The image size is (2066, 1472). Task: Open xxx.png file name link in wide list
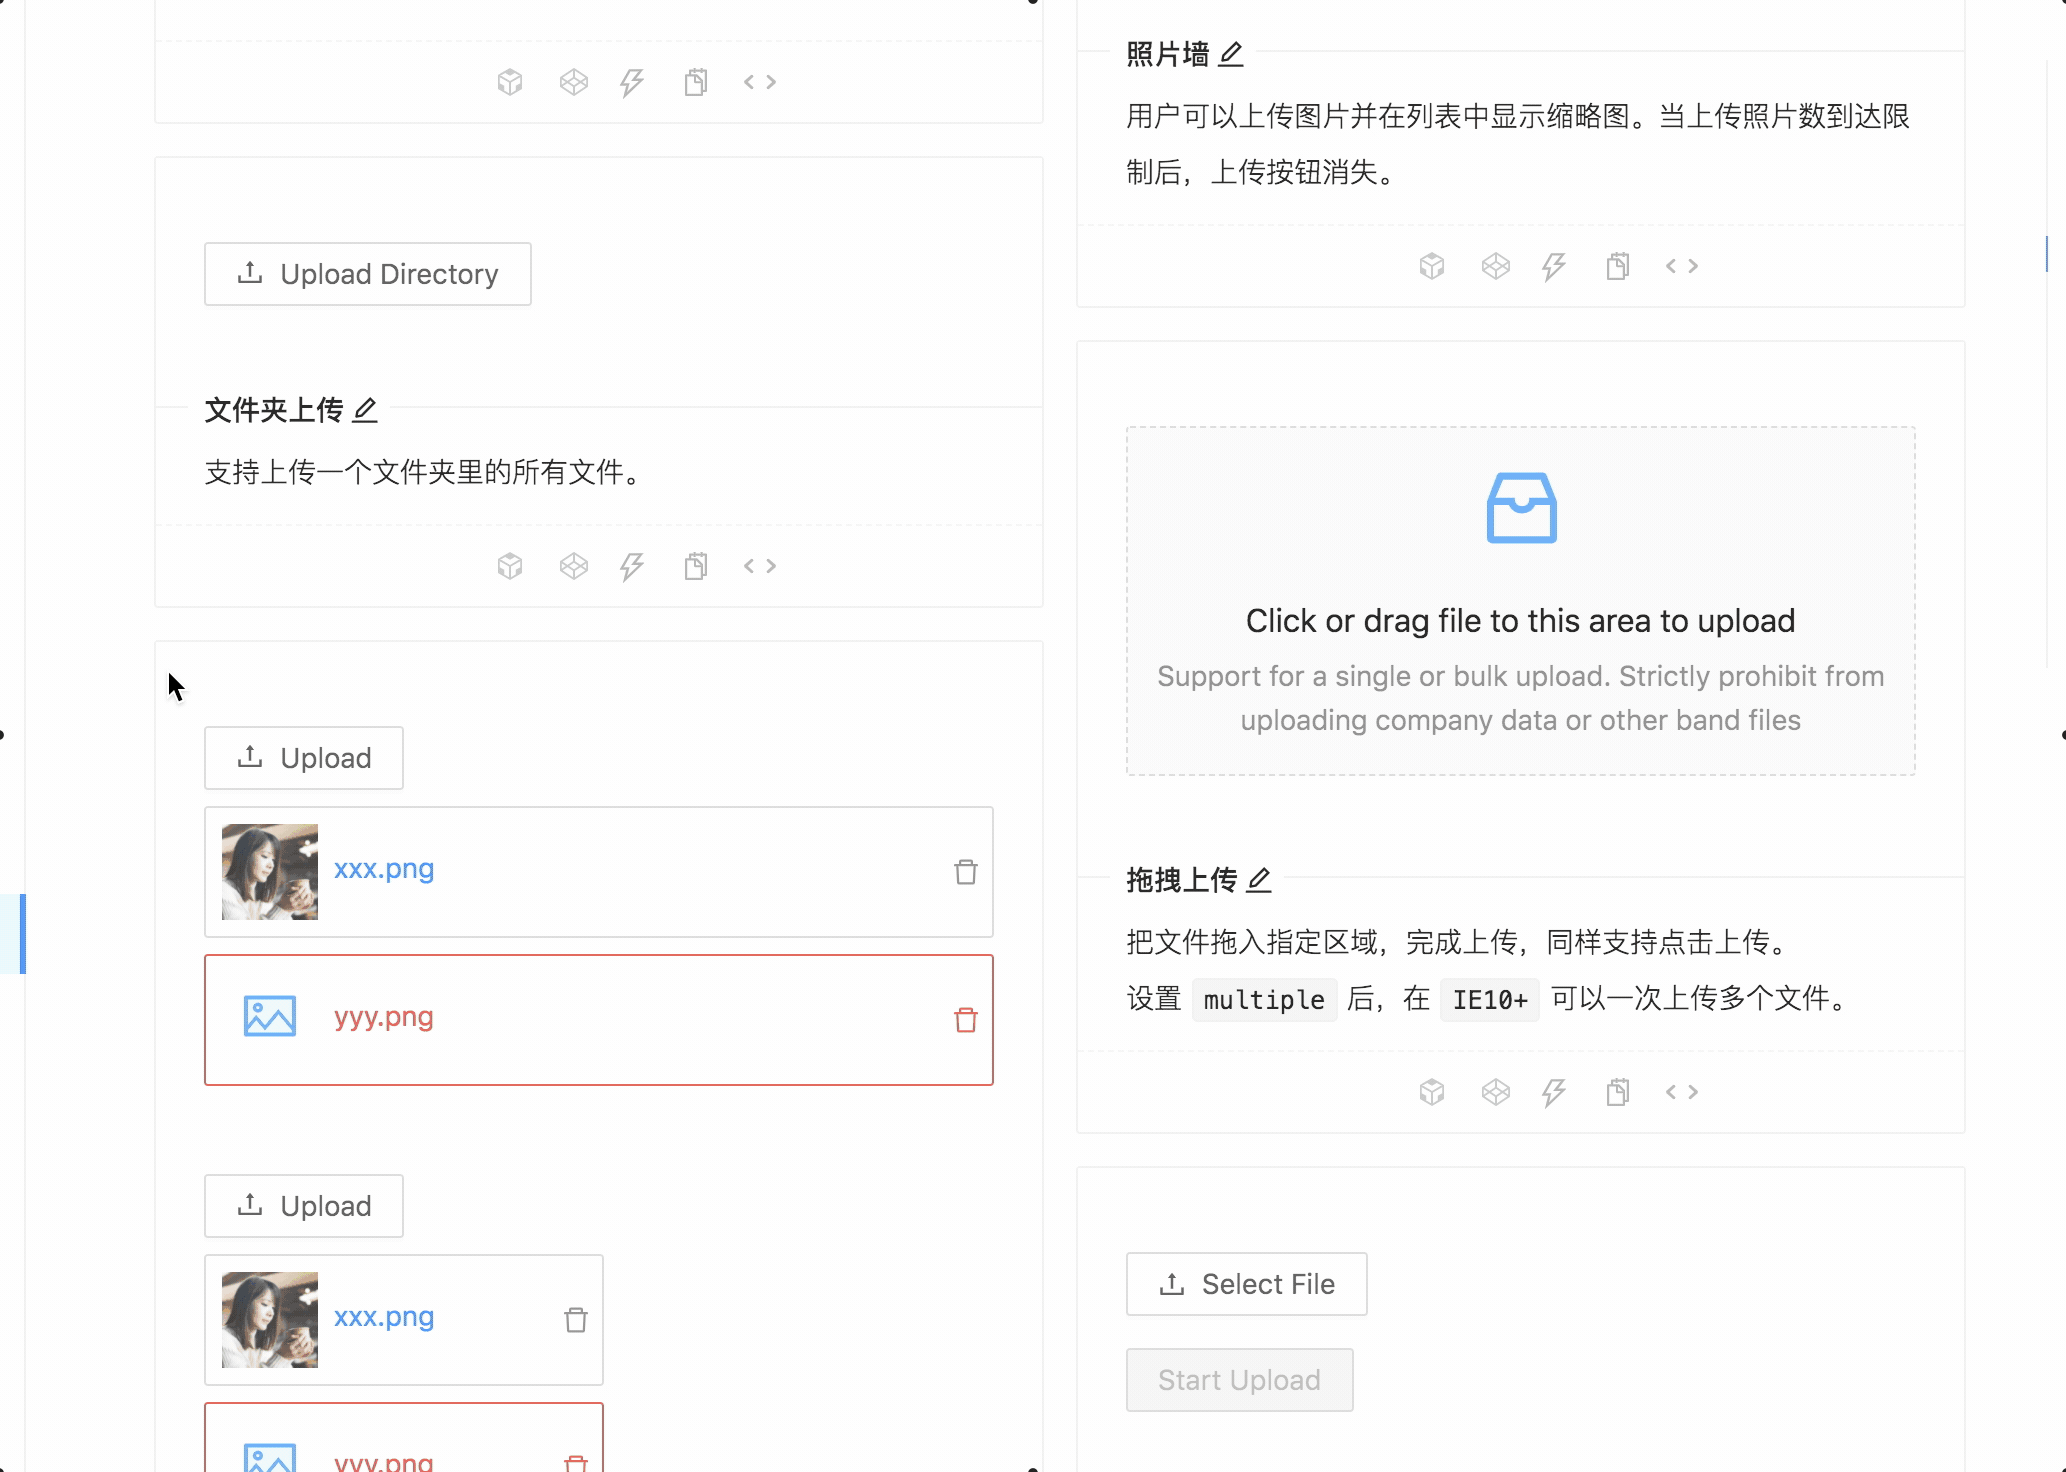click(x=384, y=869)
